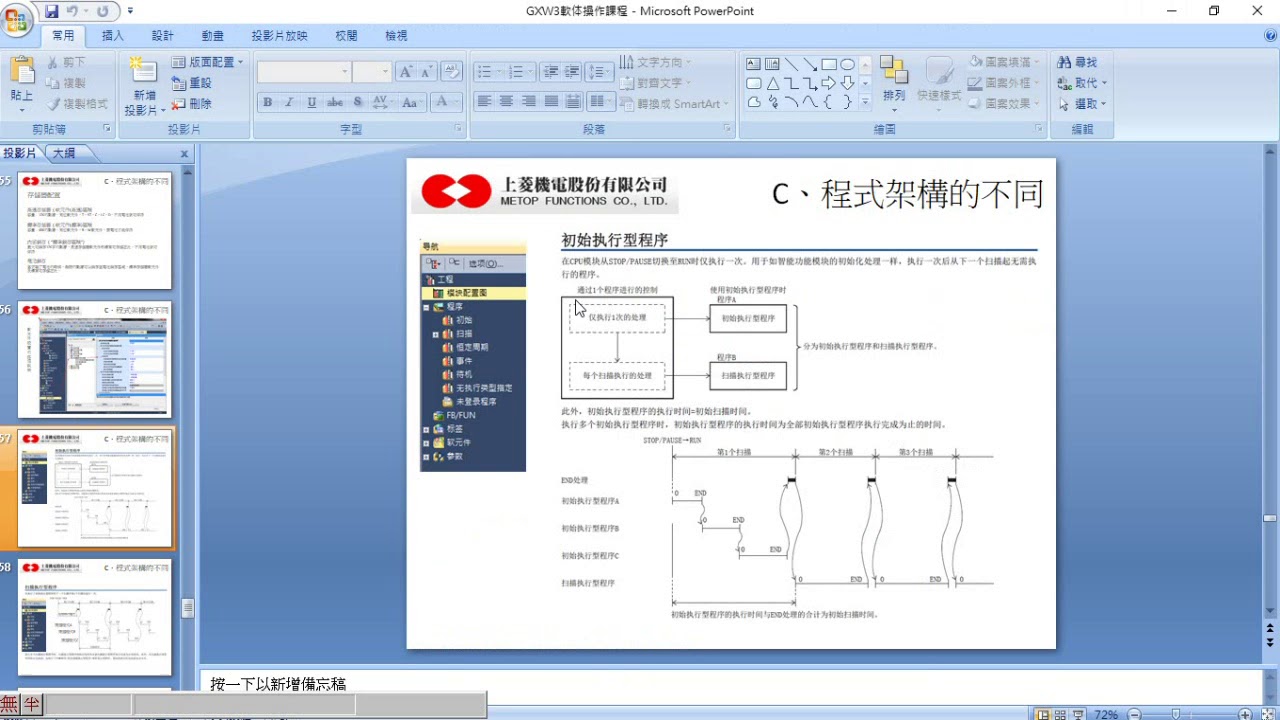This screenshot has height=720, width=1280.
Task: Open the Layout (版面配置) dropdown
Action: pyautogui.click(x=207, y=62)
